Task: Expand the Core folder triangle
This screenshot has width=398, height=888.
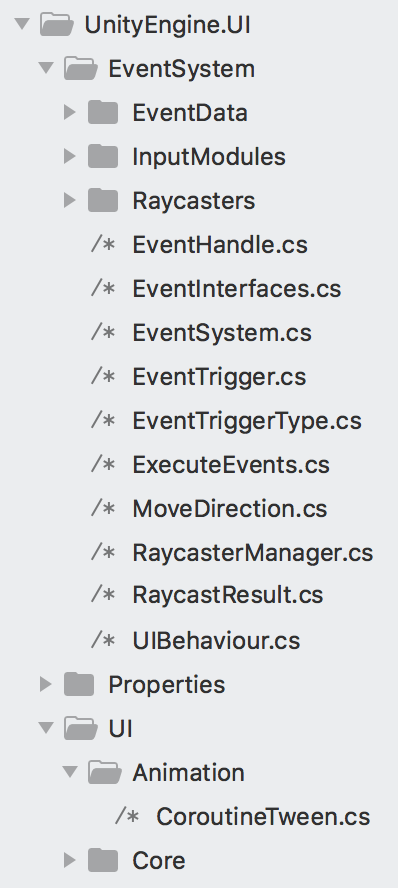Action: pos(70,860)
